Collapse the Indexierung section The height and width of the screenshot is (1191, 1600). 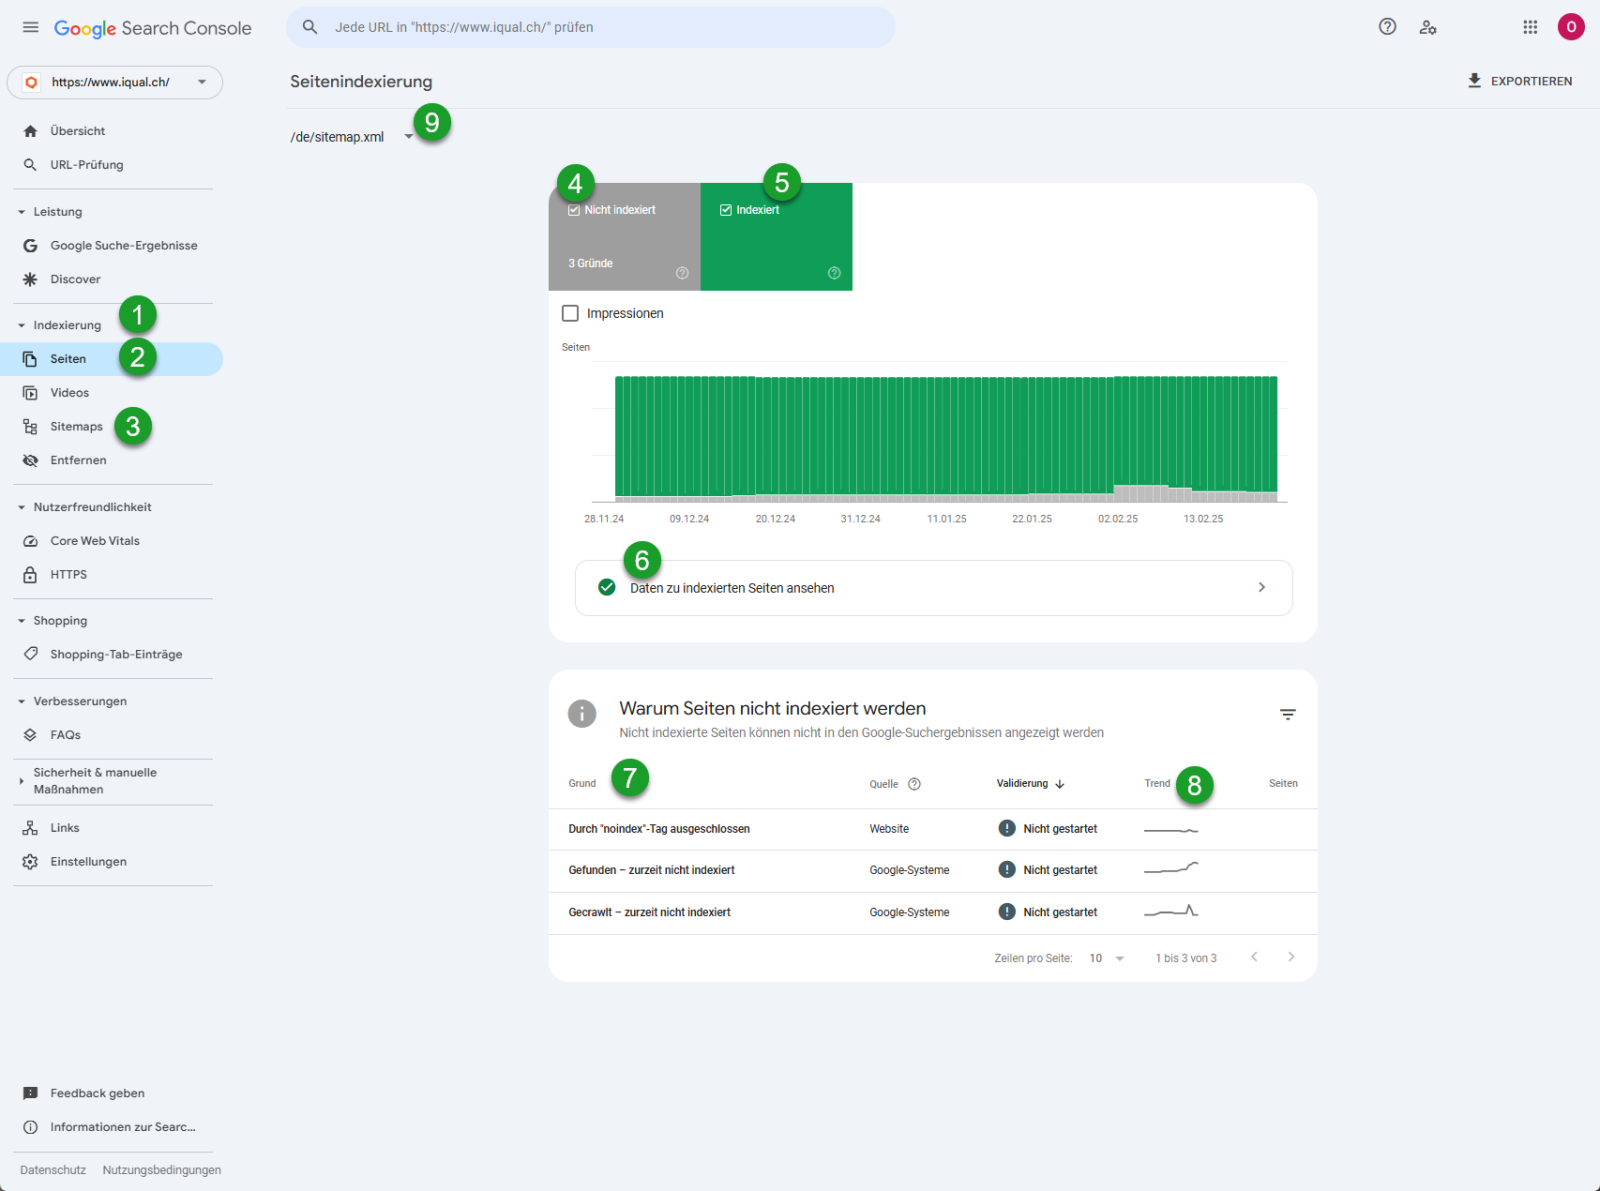click(21, 326)
